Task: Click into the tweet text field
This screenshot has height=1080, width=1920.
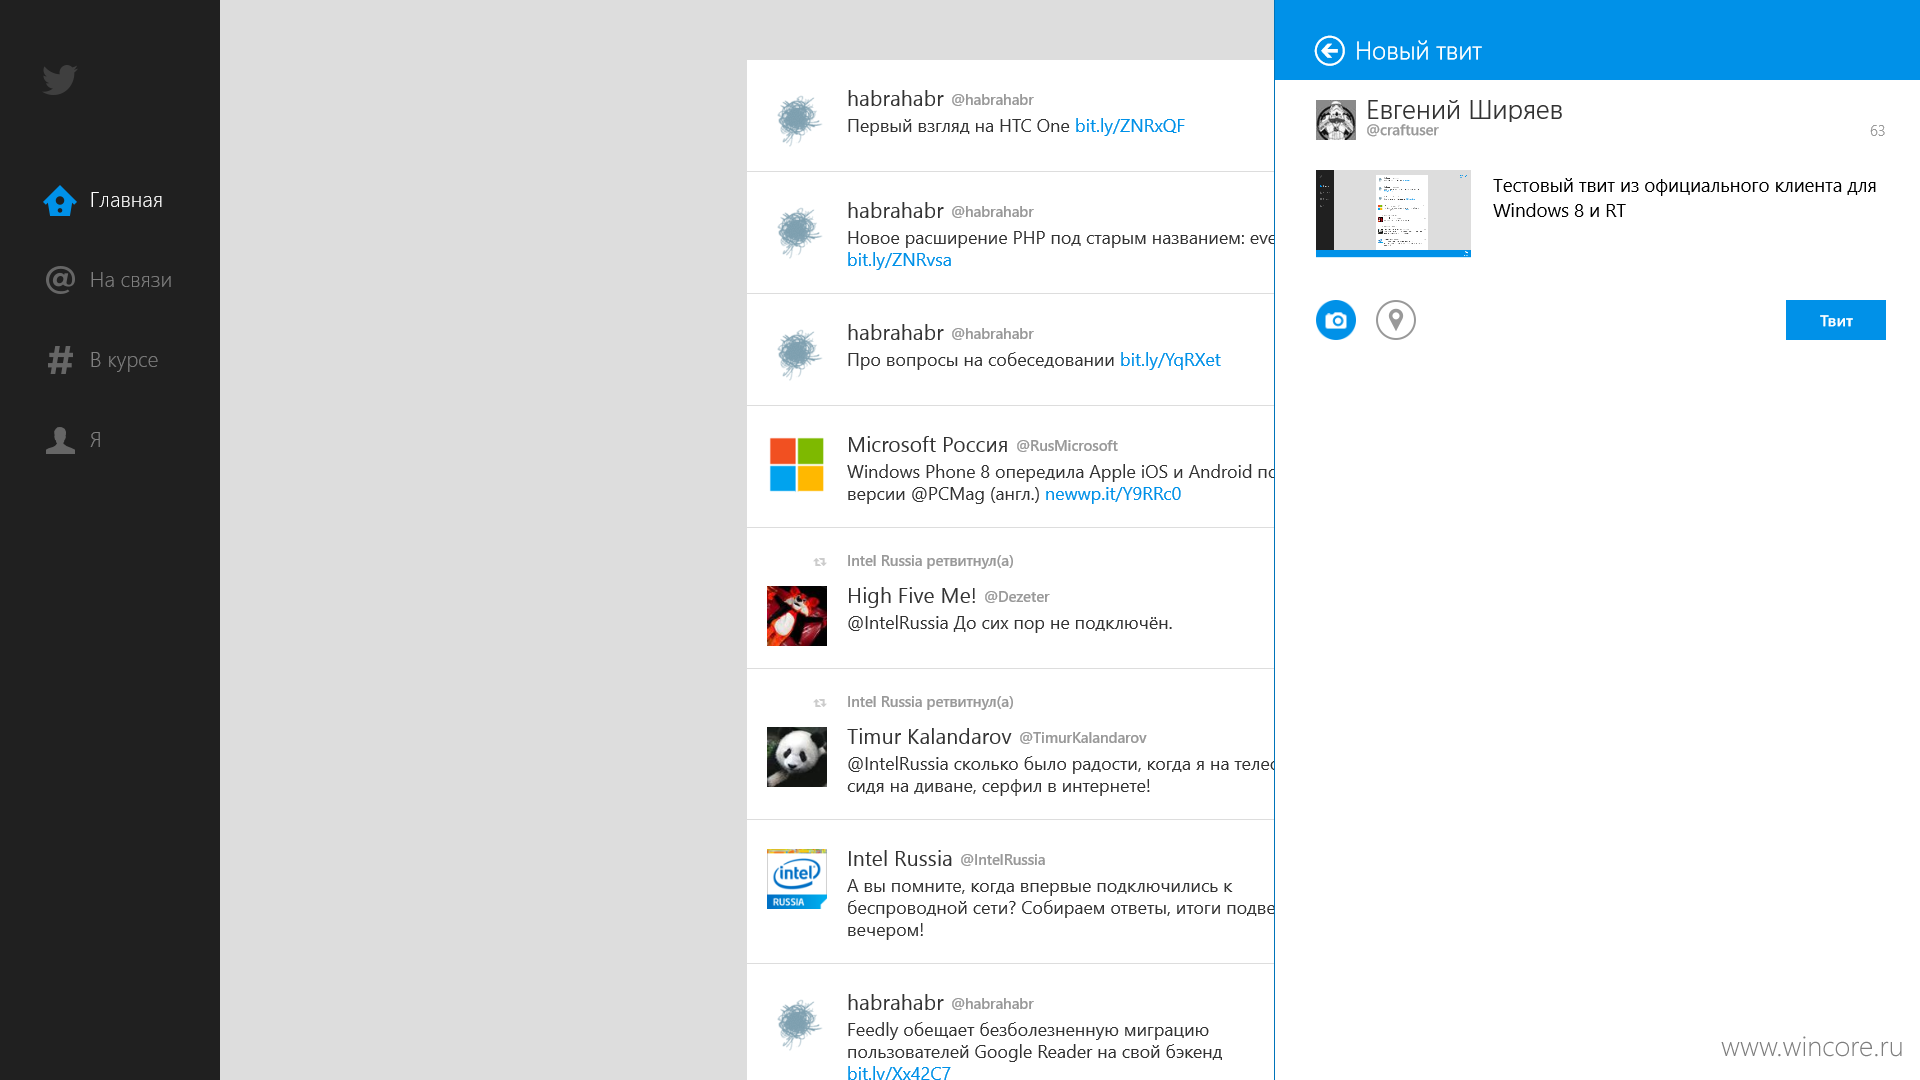Action: tap(1685, 198)
